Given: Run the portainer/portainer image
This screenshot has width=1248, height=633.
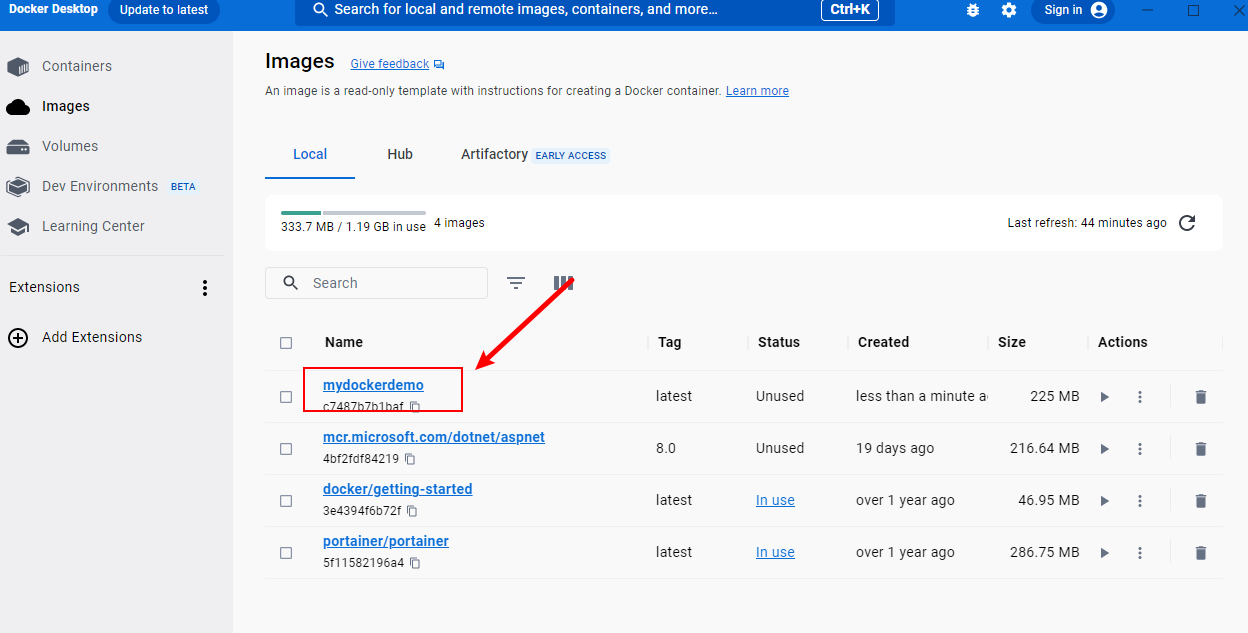Looking at the screenshot, I should tap(1105, 553).
